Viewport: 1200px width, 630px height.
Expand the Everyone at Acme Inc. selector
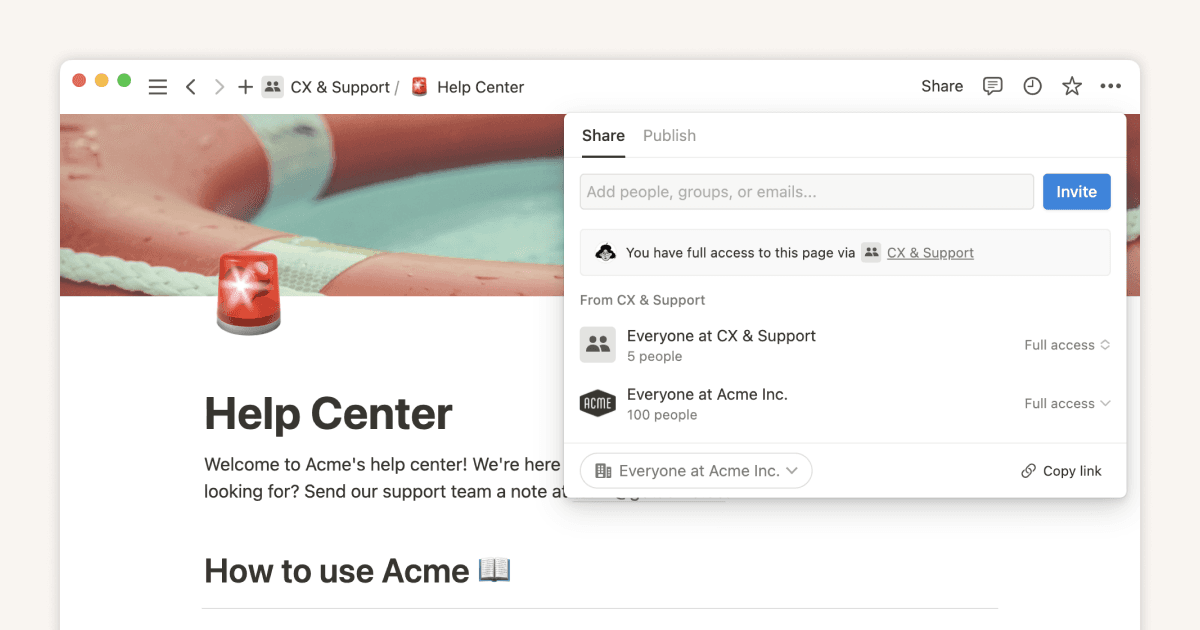(x=695, y=470)
